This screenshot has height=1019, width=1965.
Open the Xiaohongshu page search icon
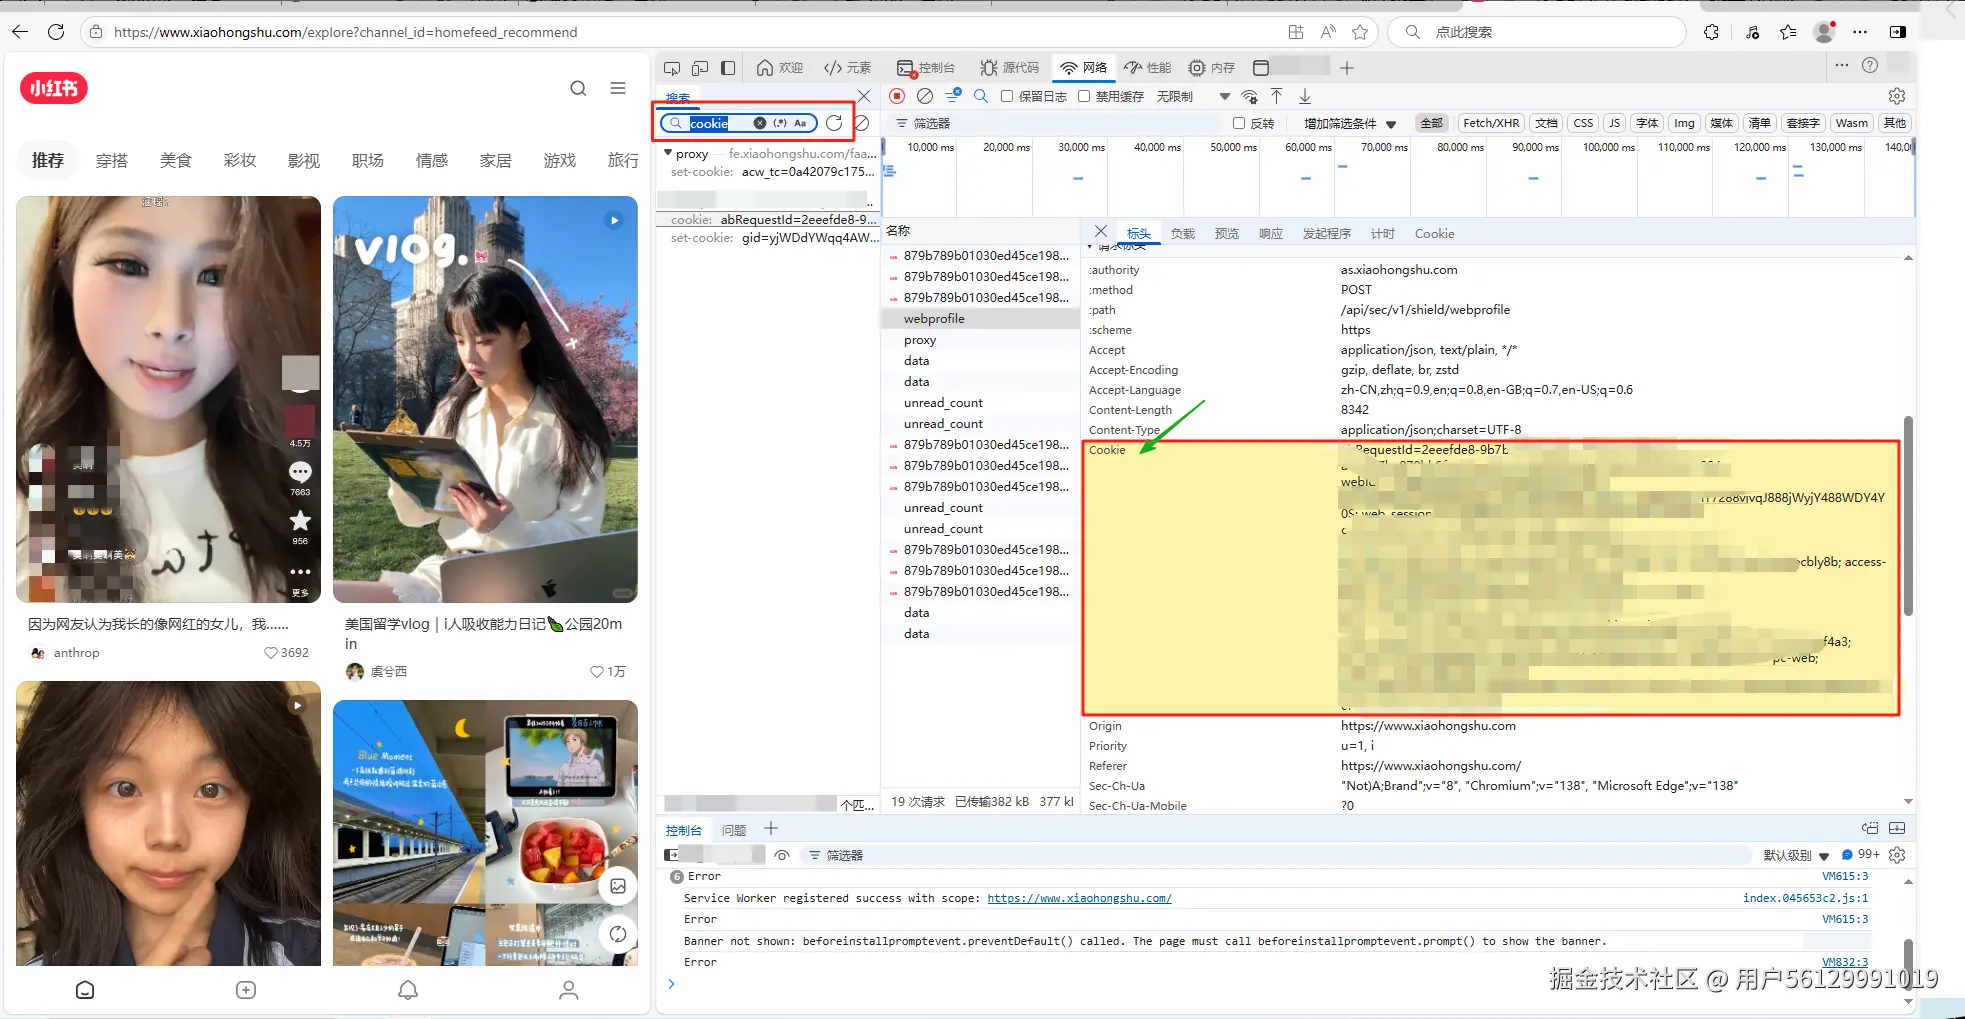(578, 88)
